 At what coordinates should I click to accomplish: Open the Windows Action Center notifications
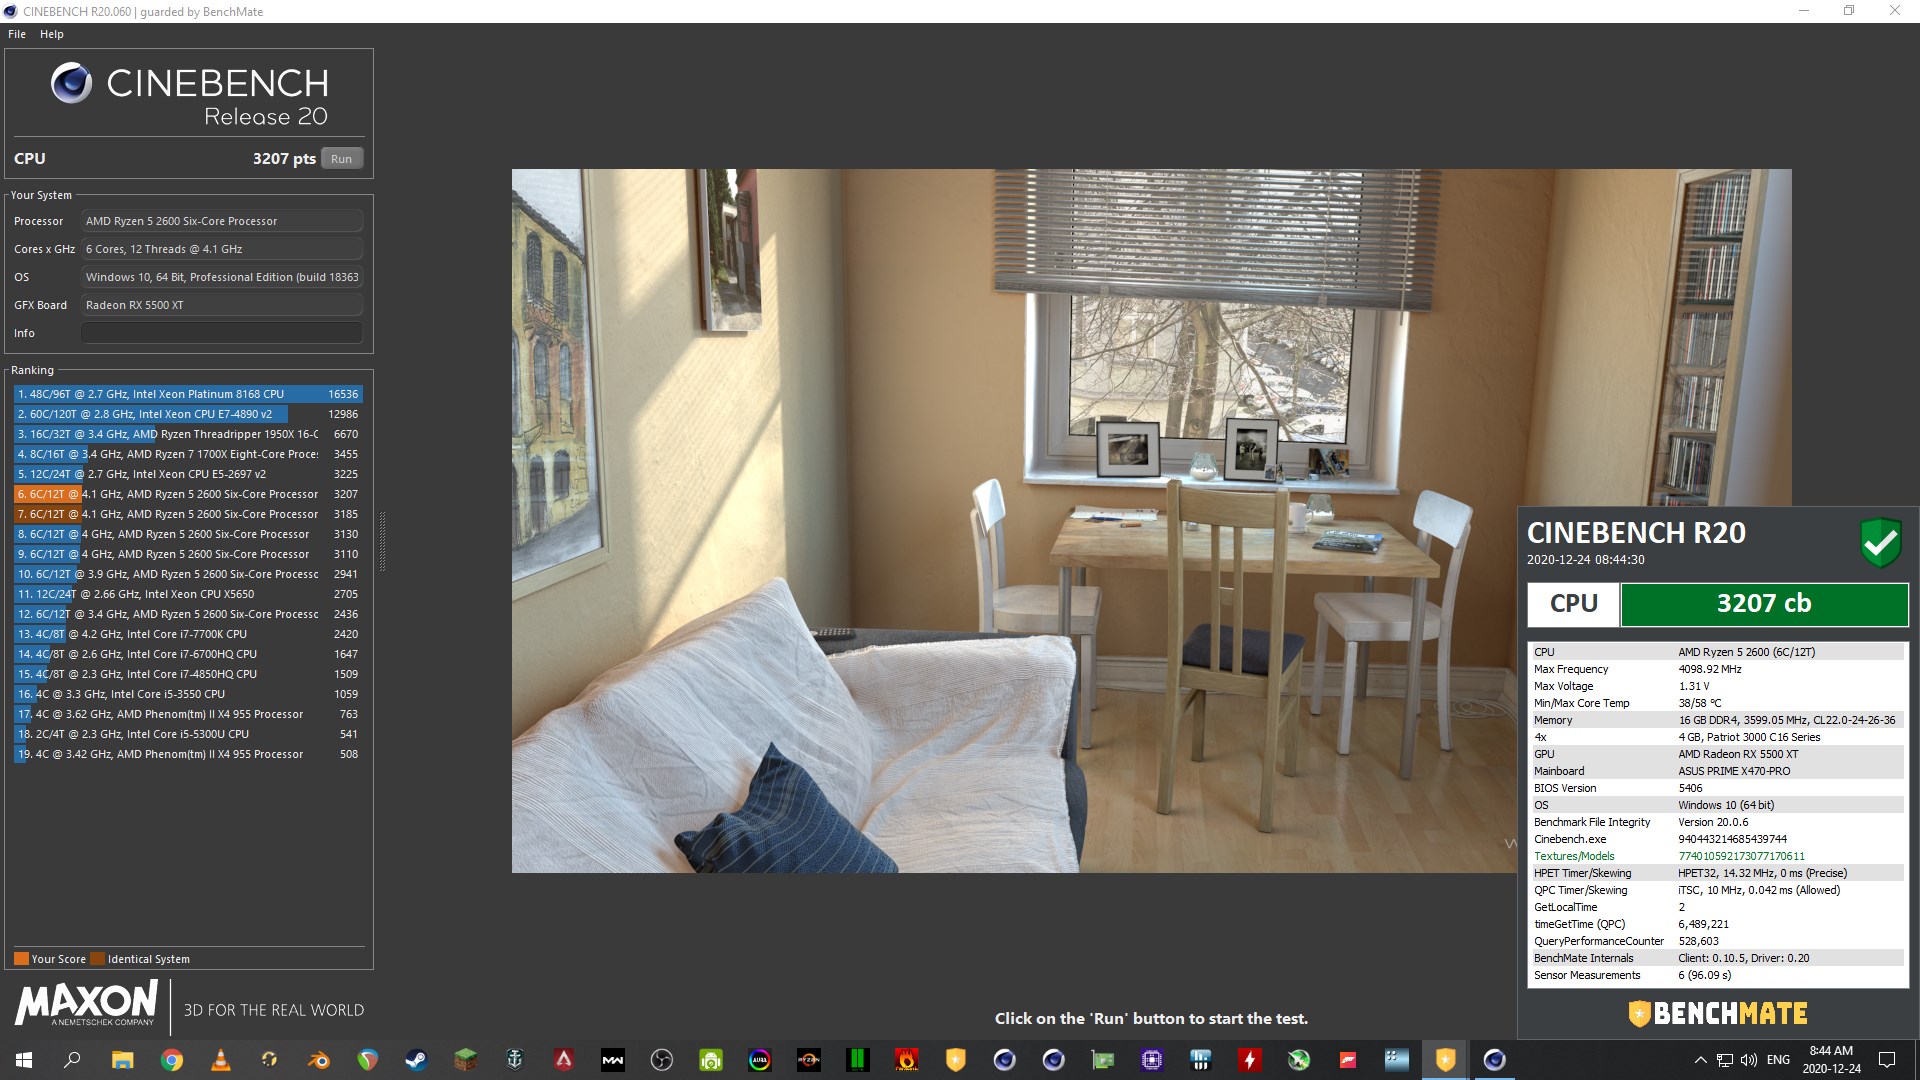point(1887,1060)
